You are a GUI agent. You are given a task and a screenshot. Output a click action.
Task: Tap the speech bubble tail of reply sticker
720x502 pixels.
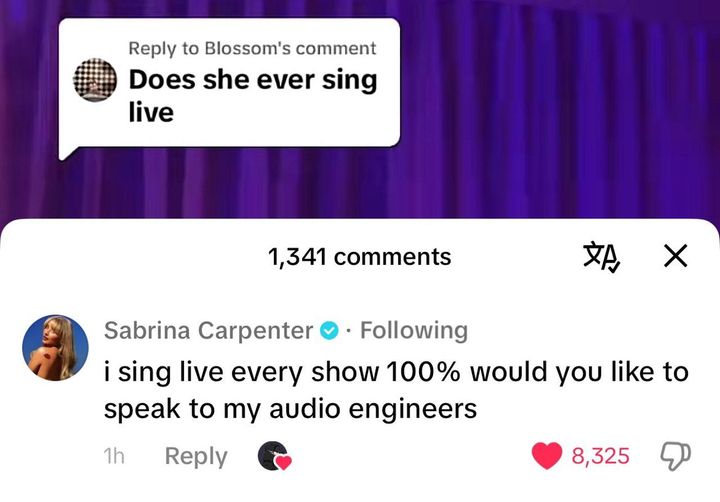(67, 151)
